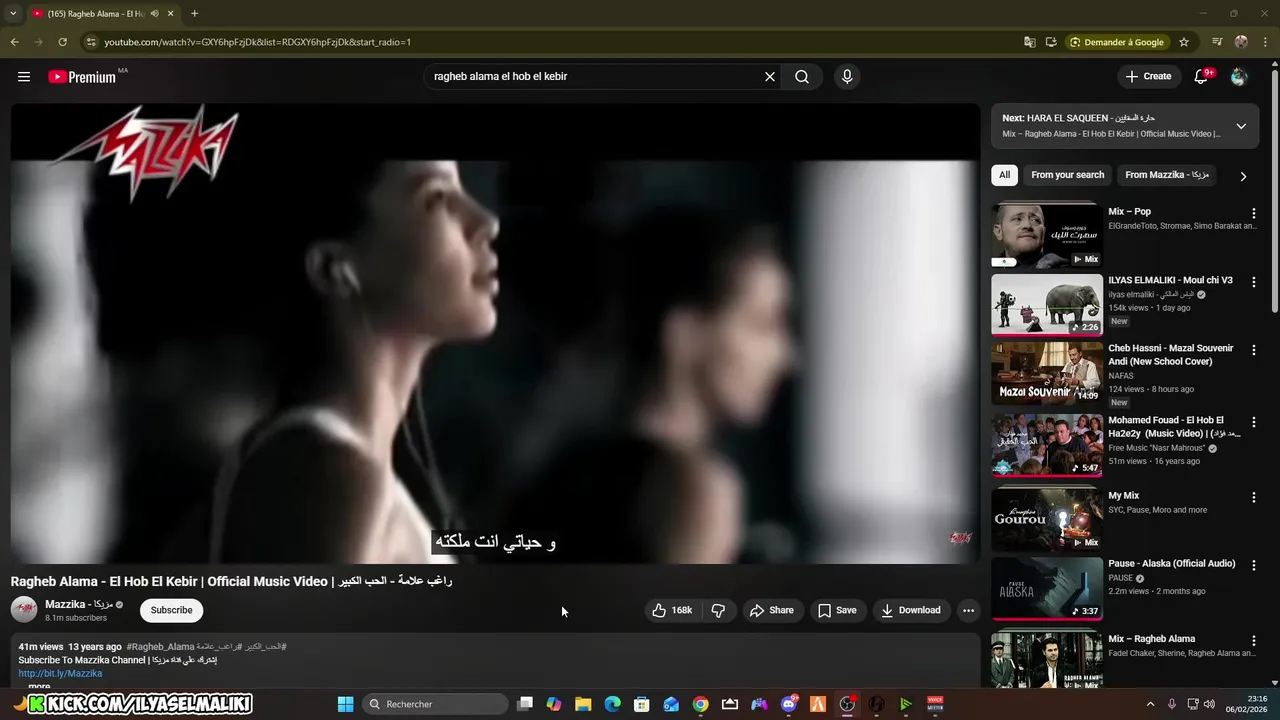The width and height of the screenshot is (1280, 720).
Task: Open ILYAS ELMALIKI Moul chi V3 thumbnail
Action: click(1047, 304)
